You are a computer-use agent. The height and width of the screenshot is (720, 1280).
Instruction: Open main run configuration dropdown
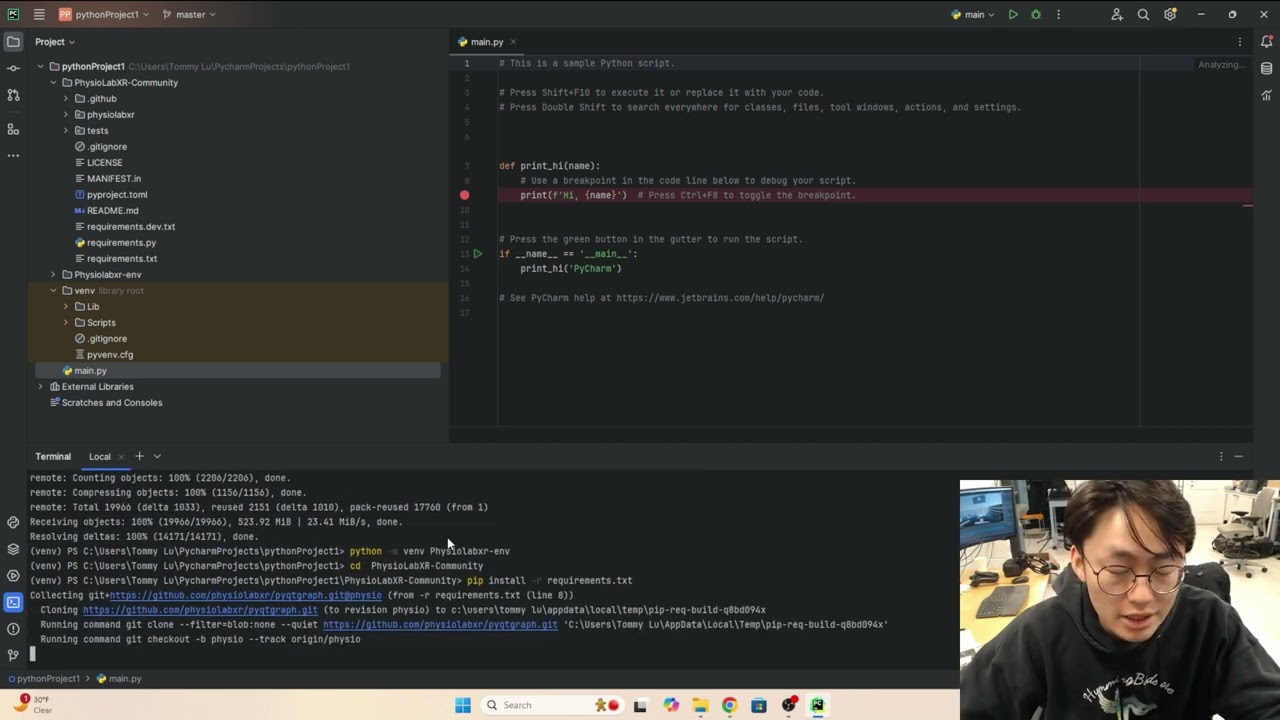tap(973, 15)
